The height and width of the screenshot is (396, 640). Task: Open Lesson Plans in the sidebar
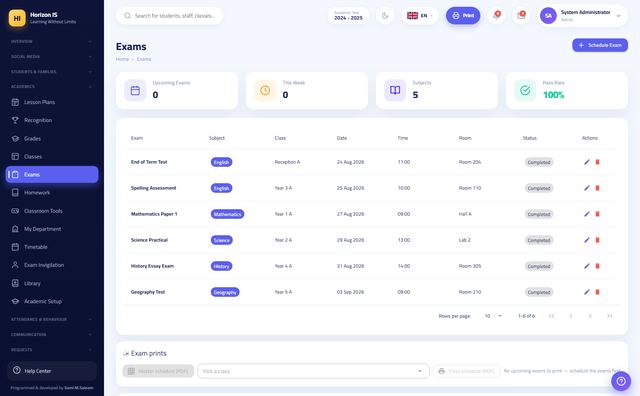point(52,102)
